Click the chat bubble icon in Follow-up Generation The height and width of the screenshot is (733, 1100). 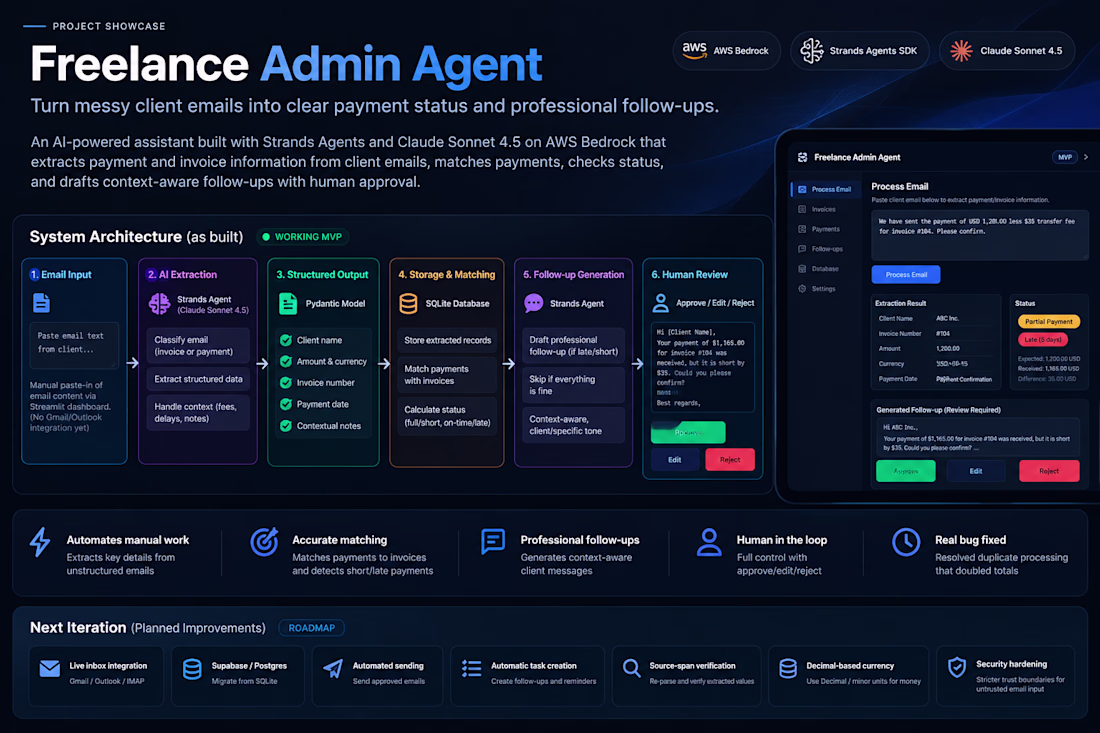click(x=534, y=303)
